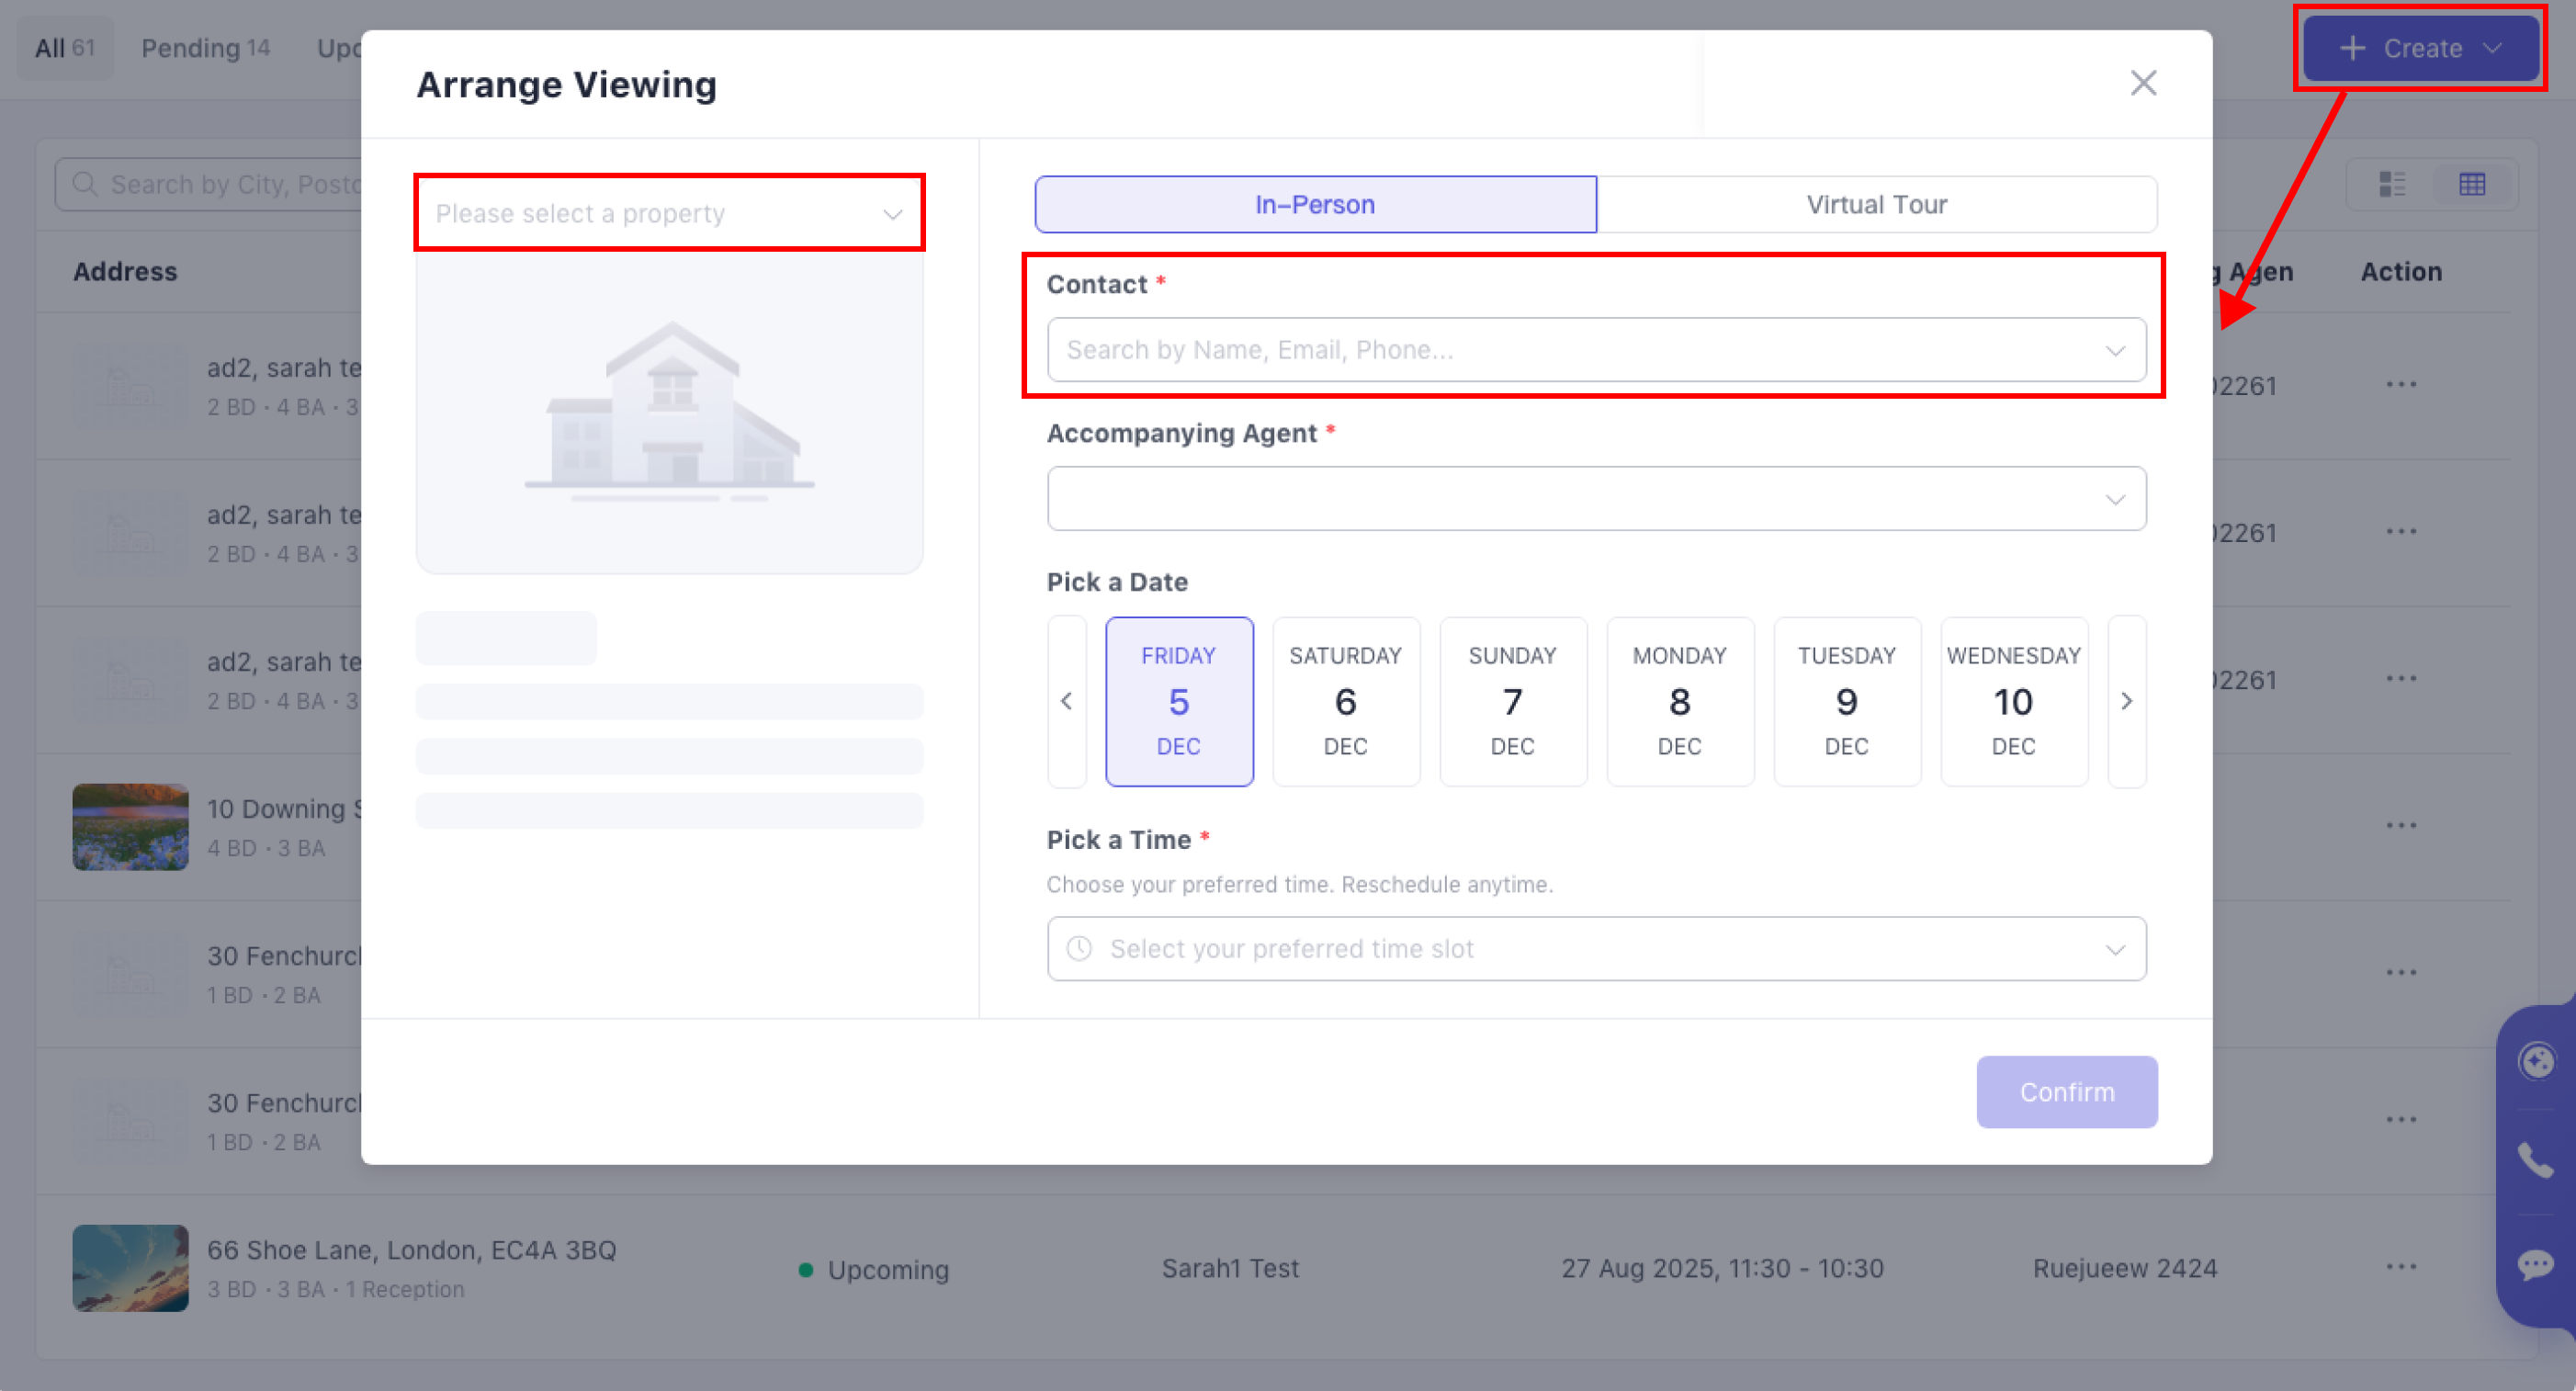Switch to the Pending tab
The height and width of the screenshot is (1391, 2576).
pyautogui.click(x=205, y=48)
